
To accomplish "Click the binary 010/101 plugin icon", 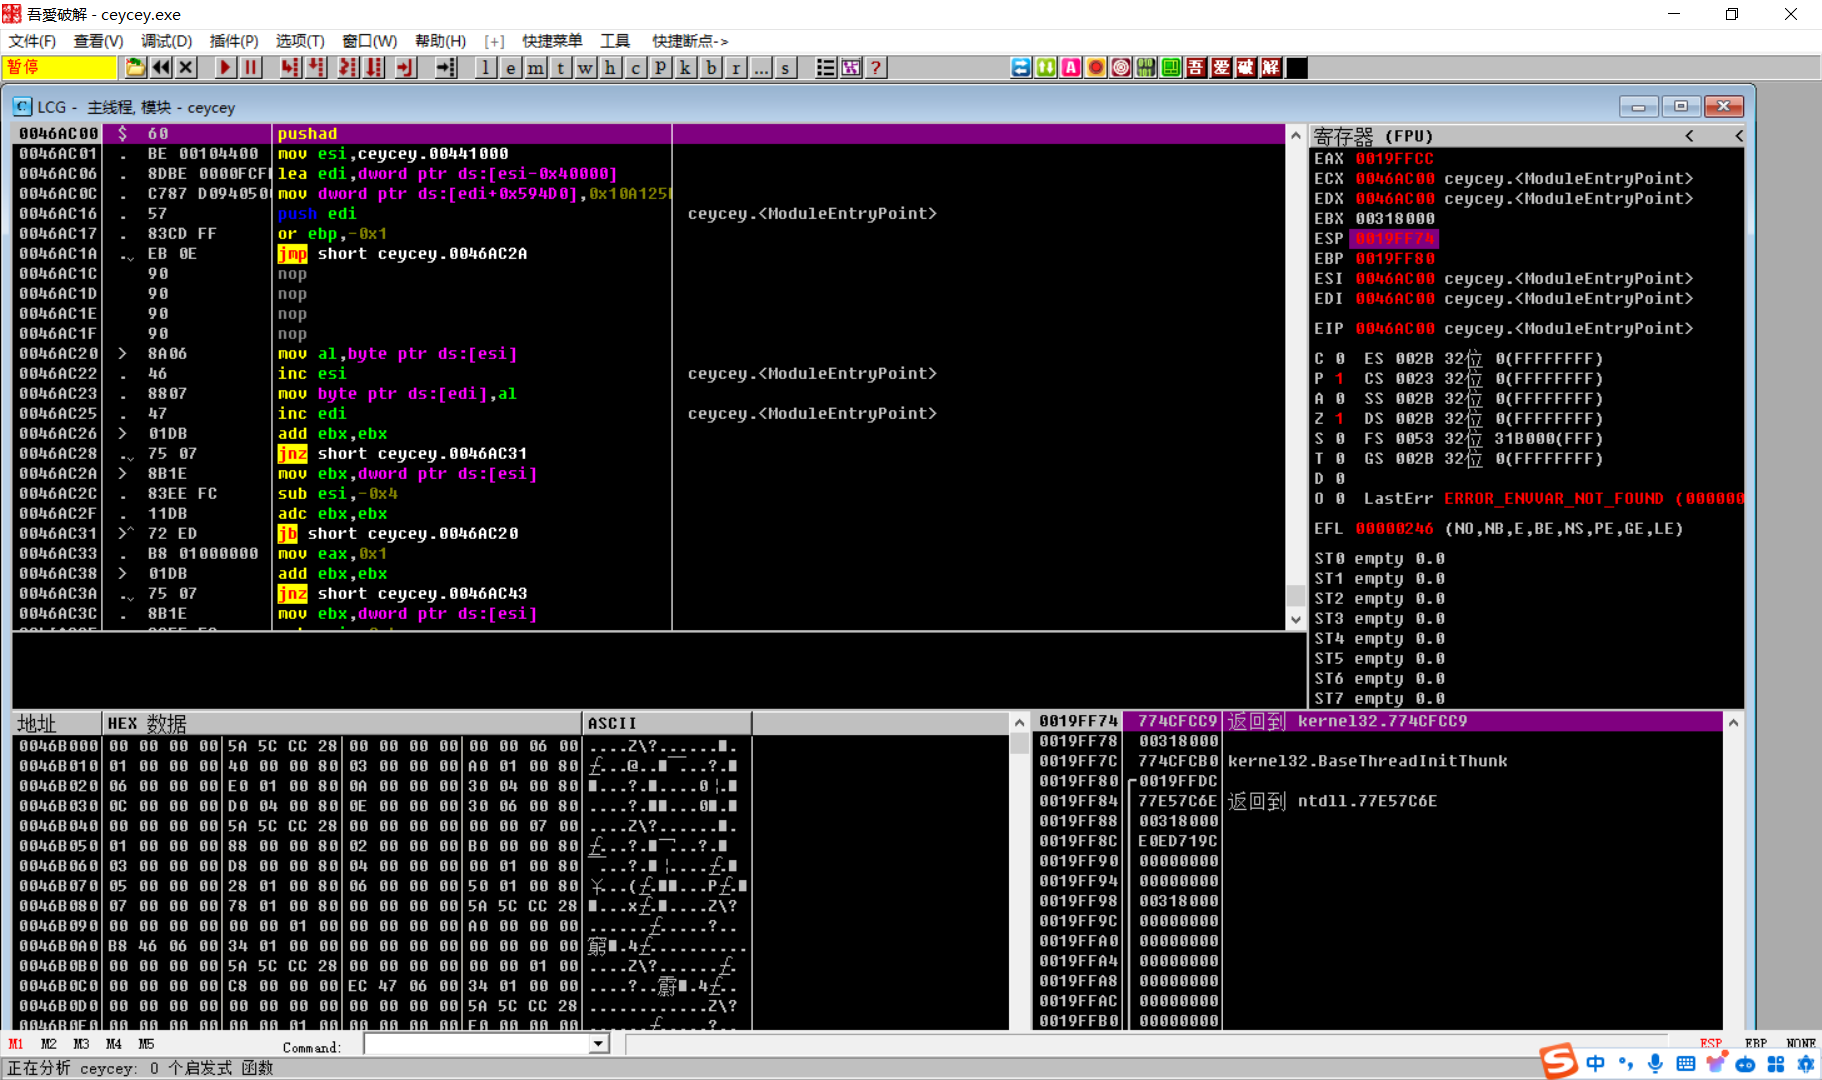I will point(1146,68).
